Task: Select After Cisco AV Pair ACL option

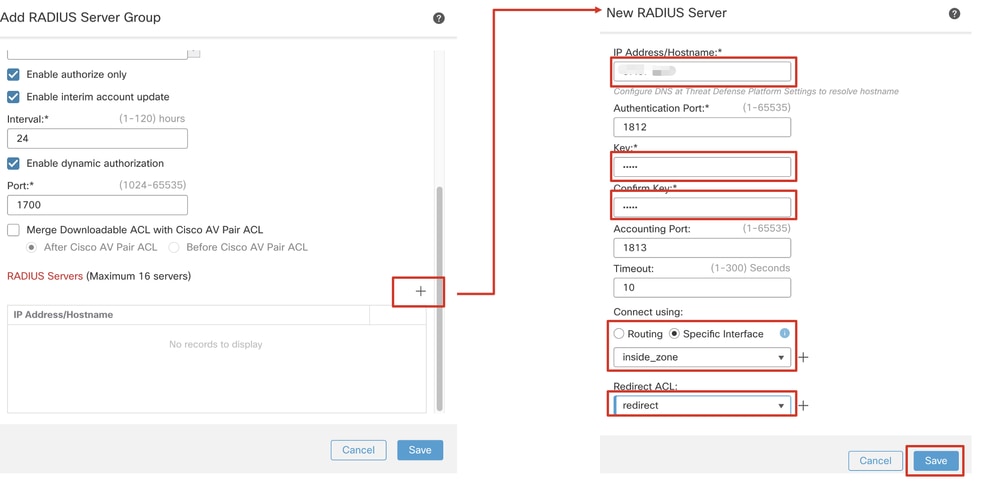Action: click(31, 247)
